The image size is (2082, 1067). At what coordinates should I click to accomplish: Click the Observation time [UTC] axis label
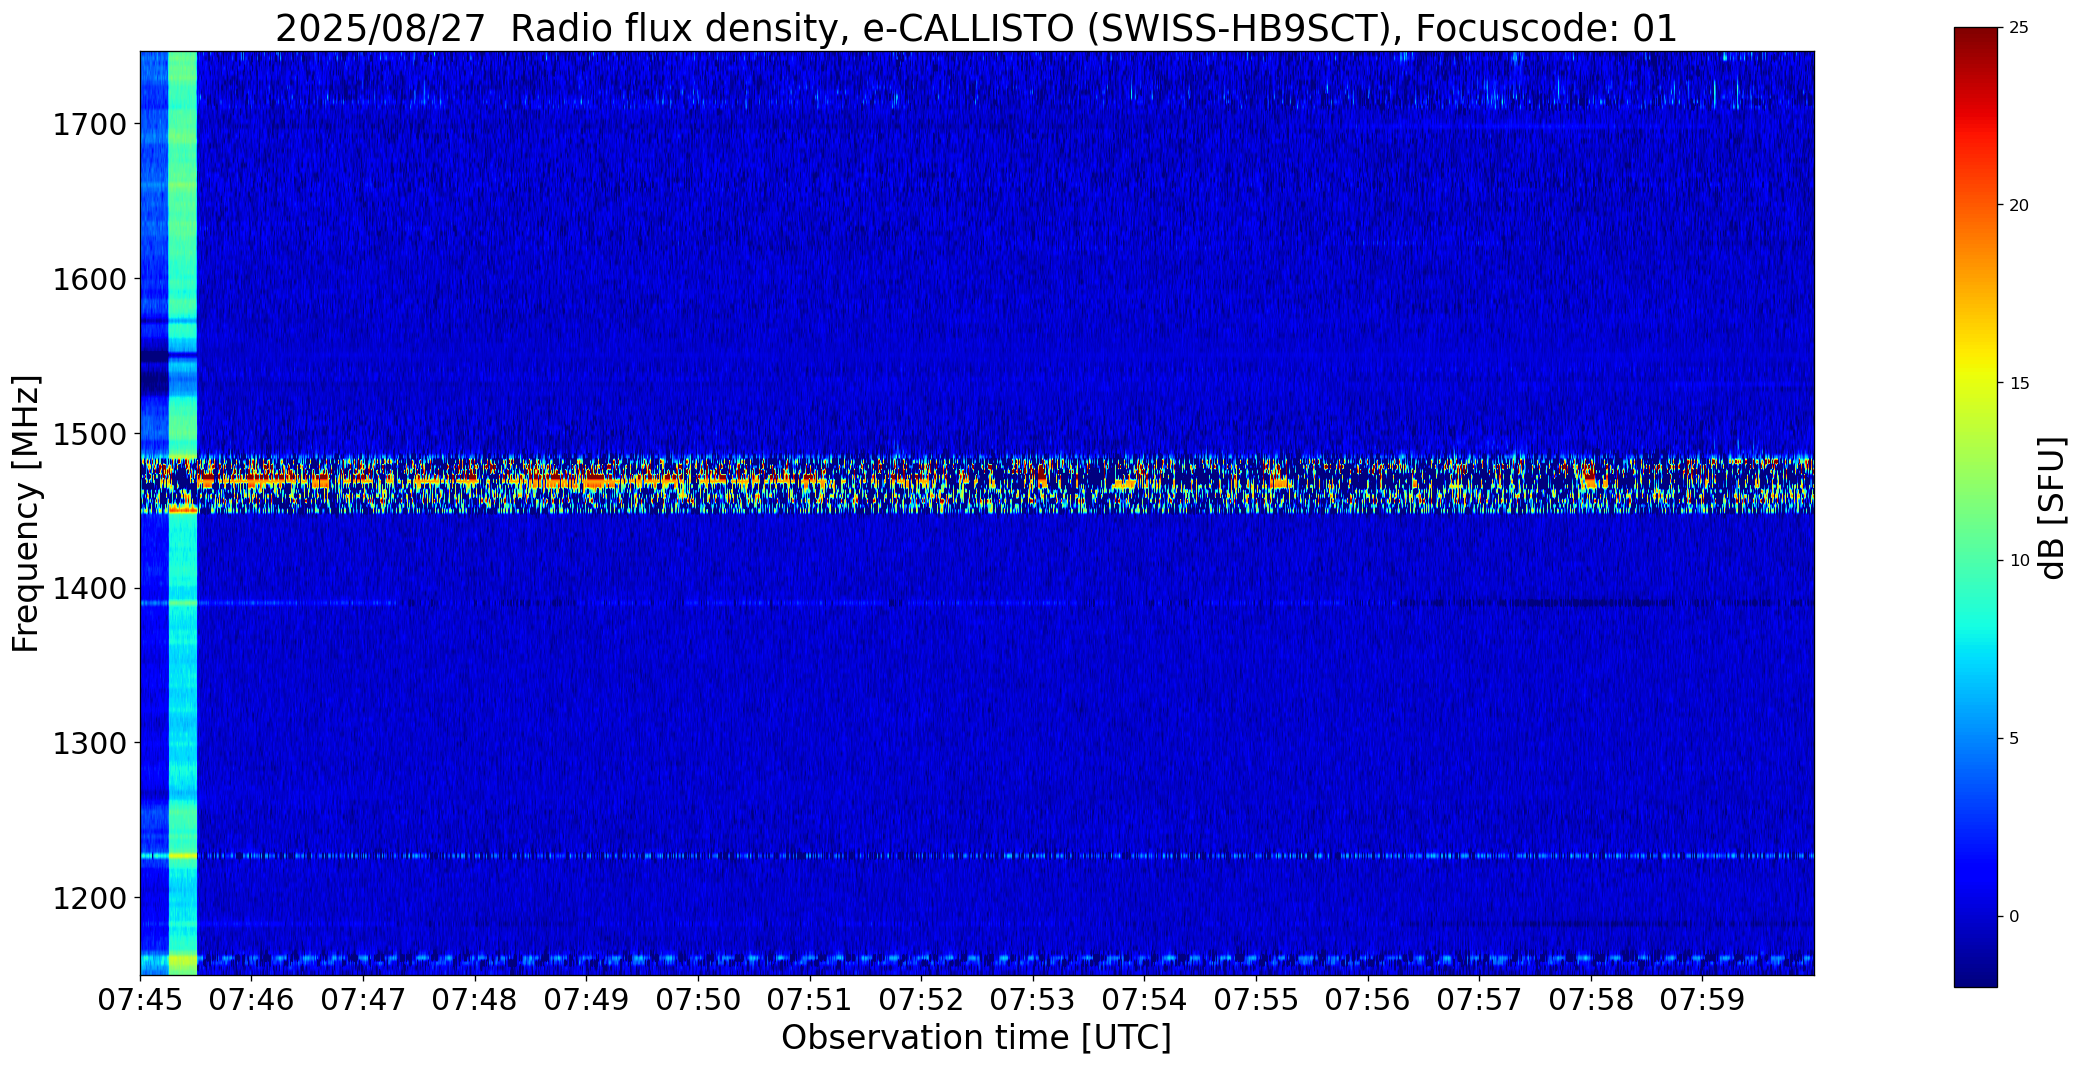(976, 1038)
